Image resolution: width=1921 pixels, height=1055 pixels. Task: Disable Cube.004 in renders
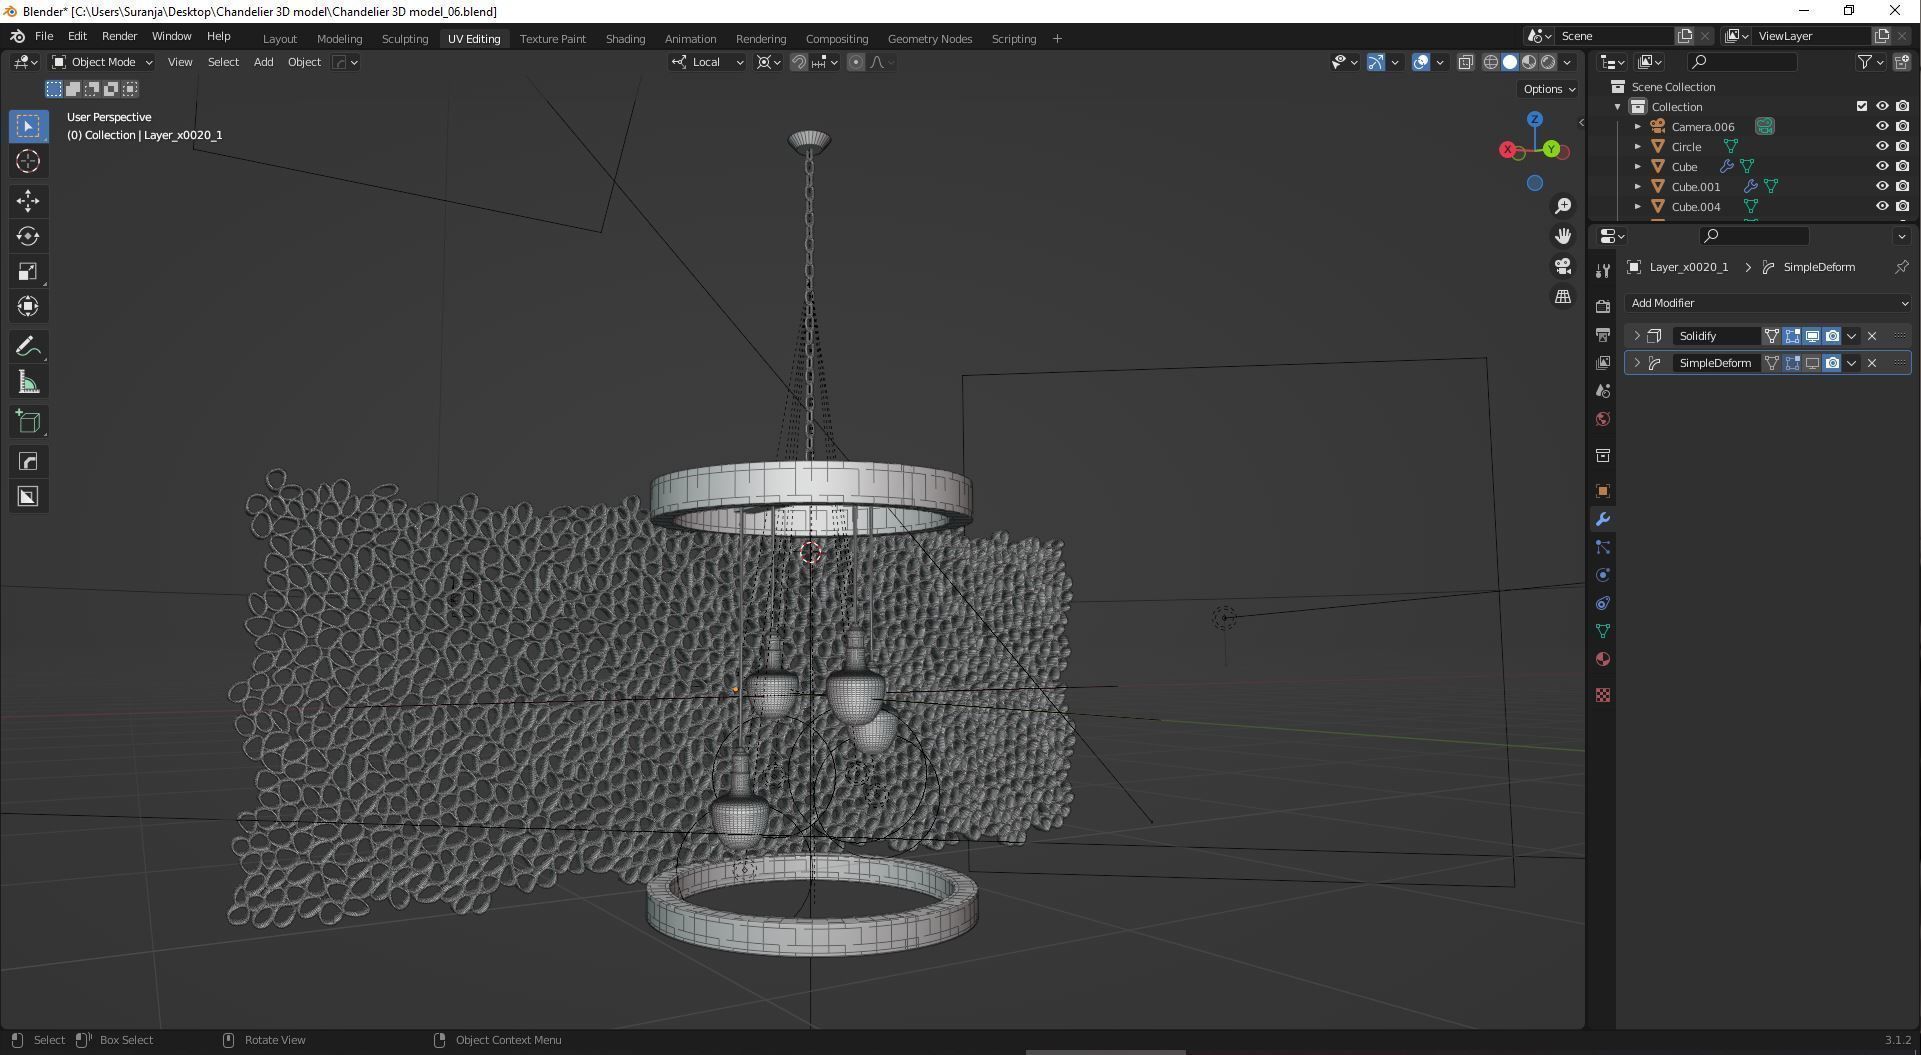pyautogui.click(x=1902, y=207)
